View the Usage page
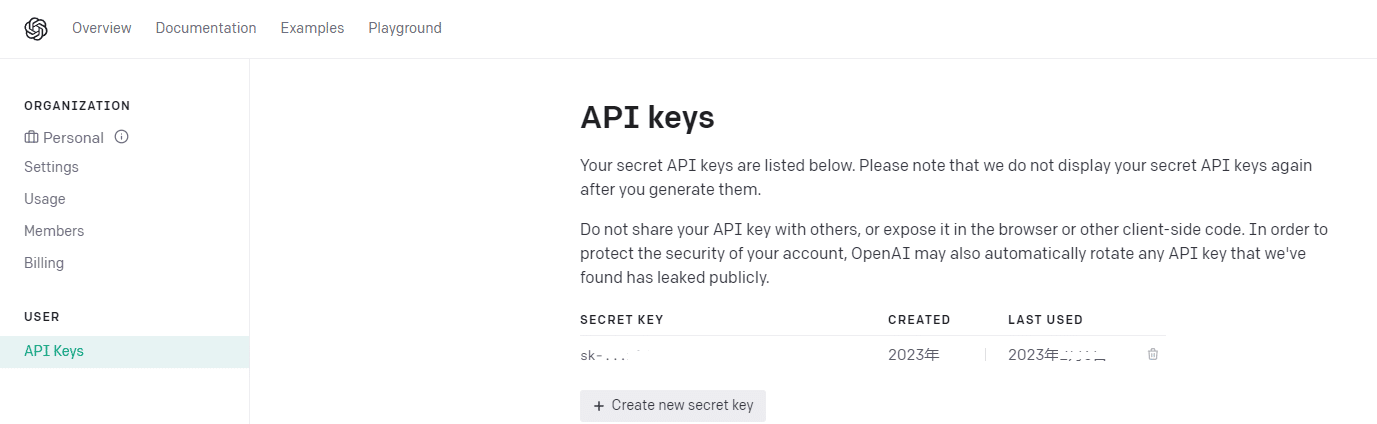1377x424 pixels. pyautogui.click(x=45, y=199)
